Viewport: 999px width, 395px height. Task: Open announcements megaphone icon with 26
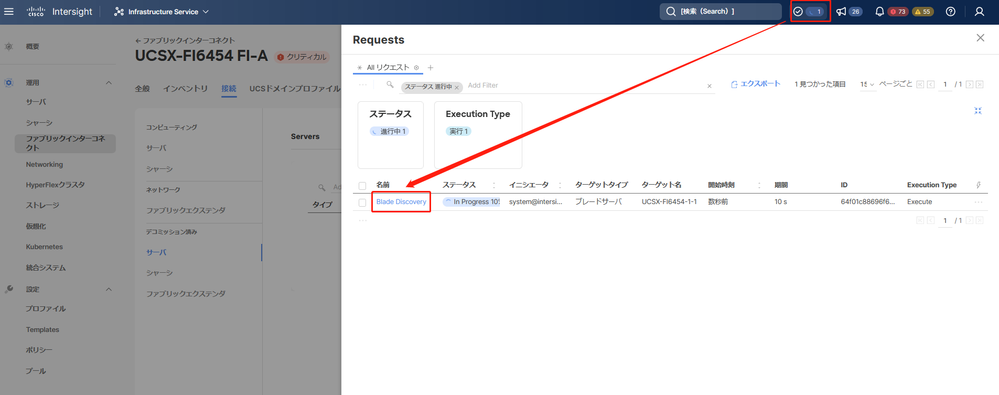click(849, 11)
